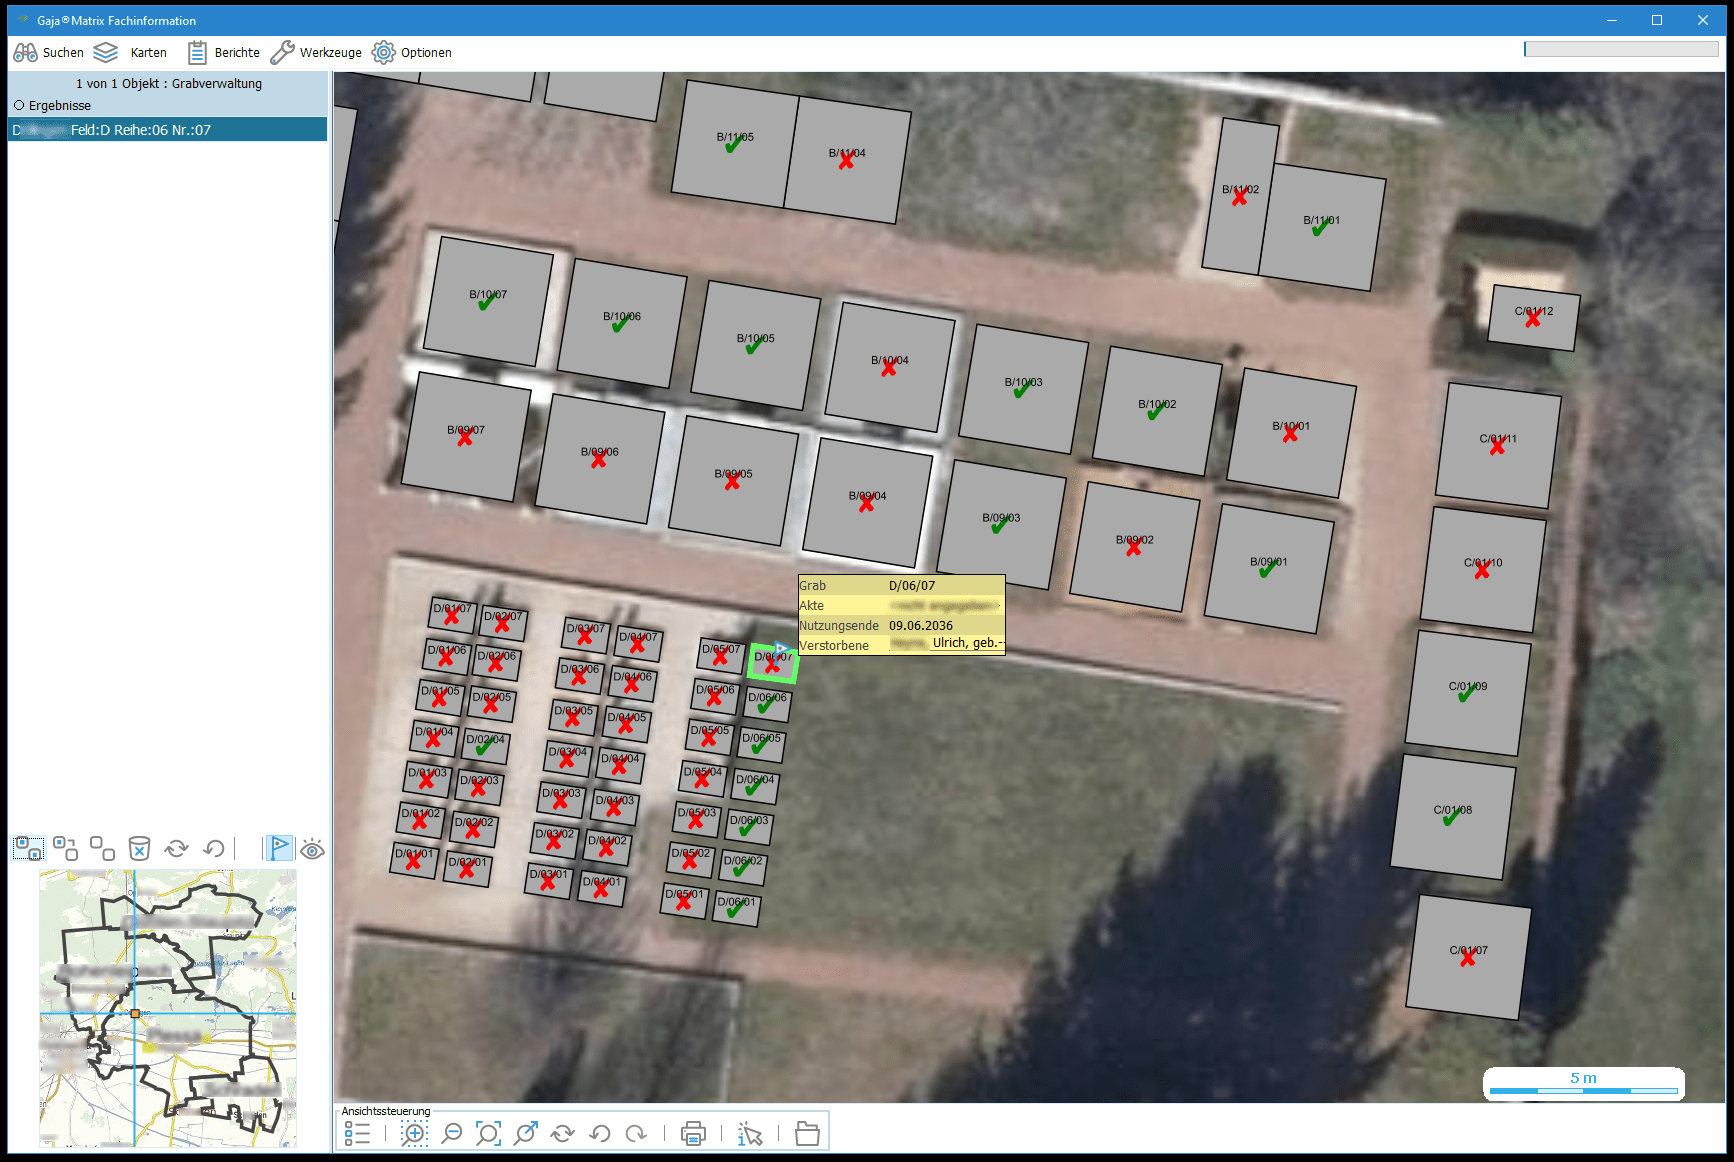
Task: Click the zoom in magnifier tool
Action: click(x=414, y=1133)
